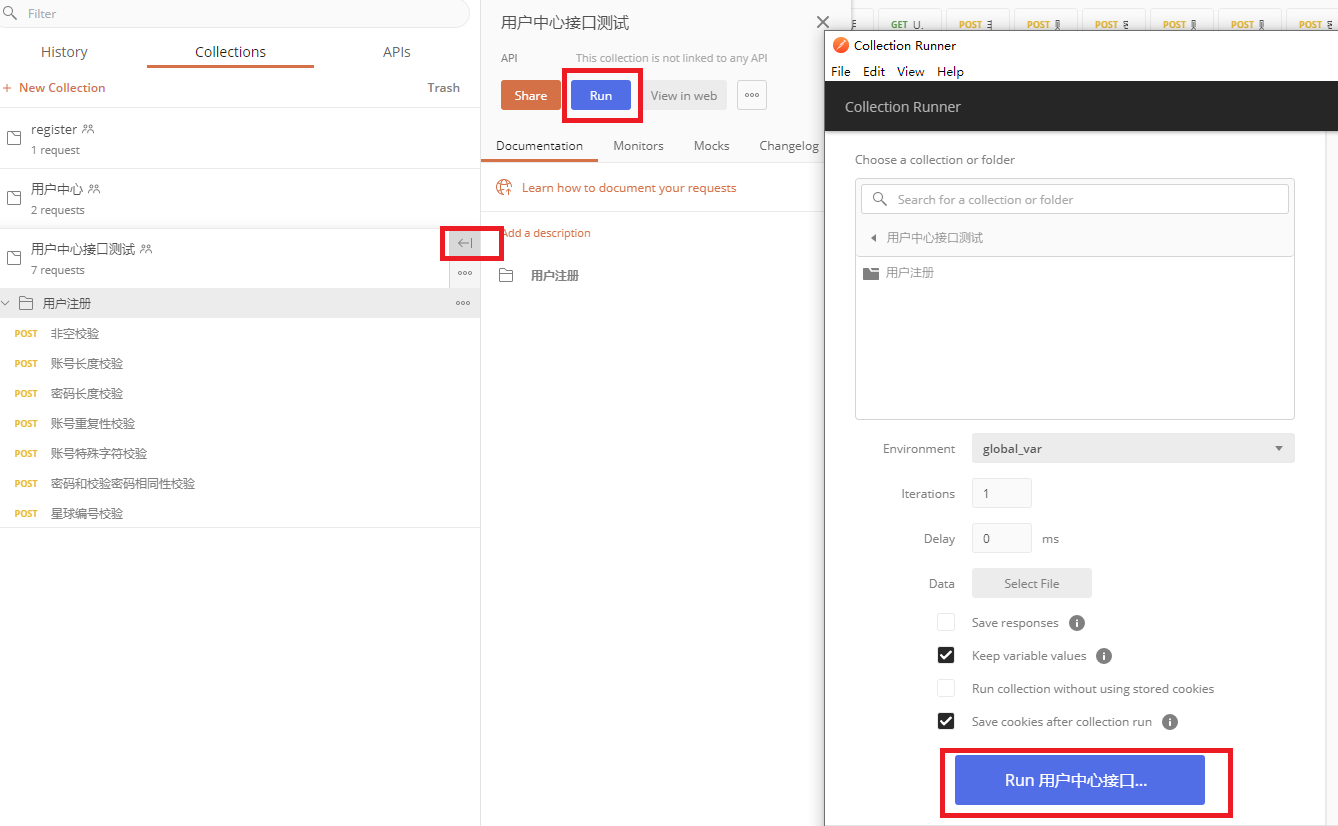Image resolution: width=1338 pixels, height=826 pixels.
Task: Switch to the Collections tab
Action: (230, 52)
